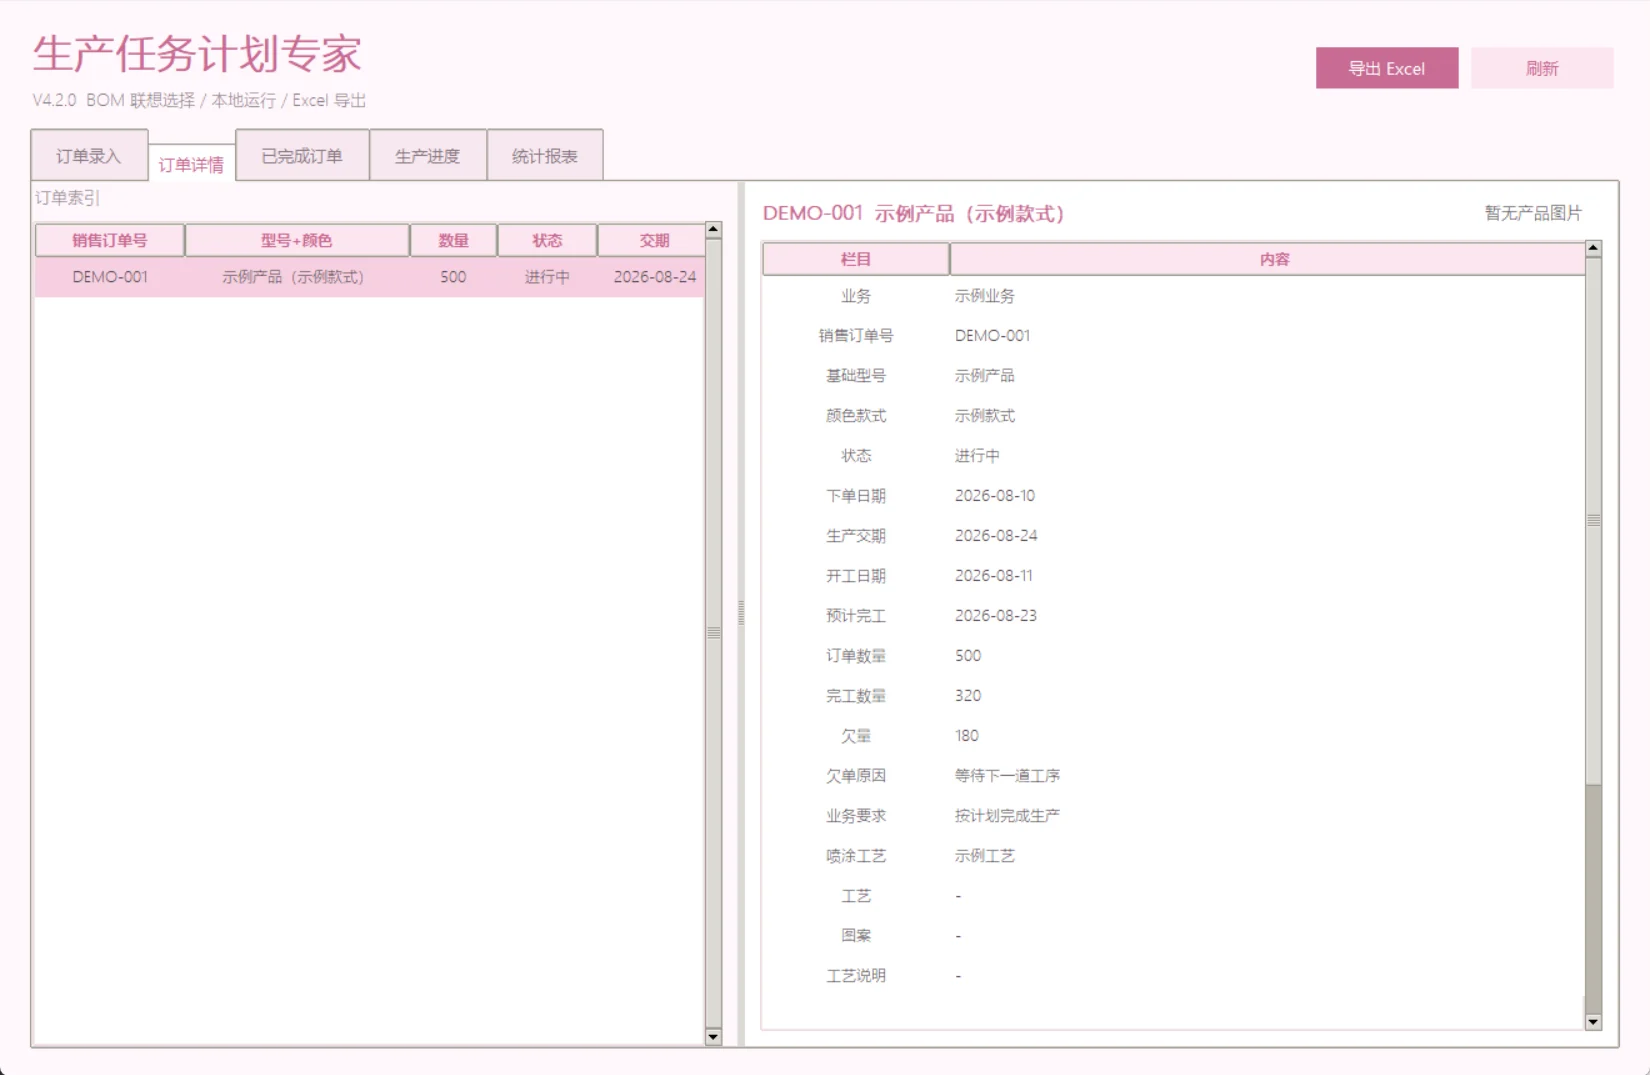Go to the 统计报表 tab
Image resolution: width=1650 pixels, height=1075 pixels.
point(545,156)
